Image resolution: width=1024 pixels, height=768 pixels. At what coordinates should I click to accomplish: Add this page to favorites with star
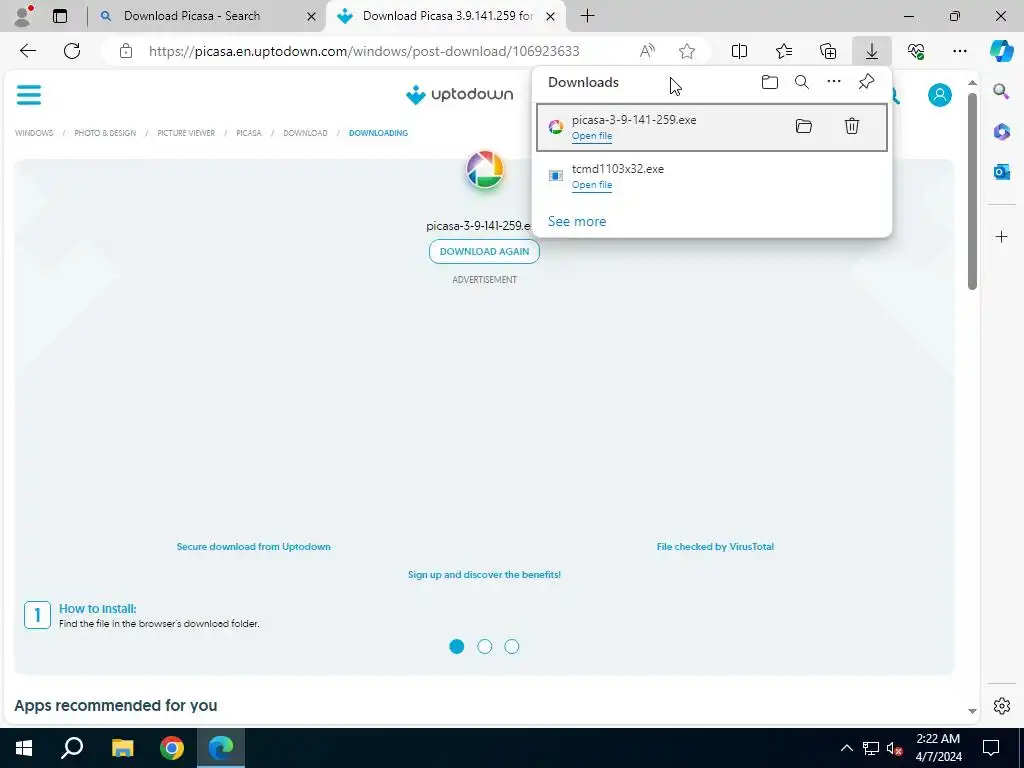[x=686, y=51]
